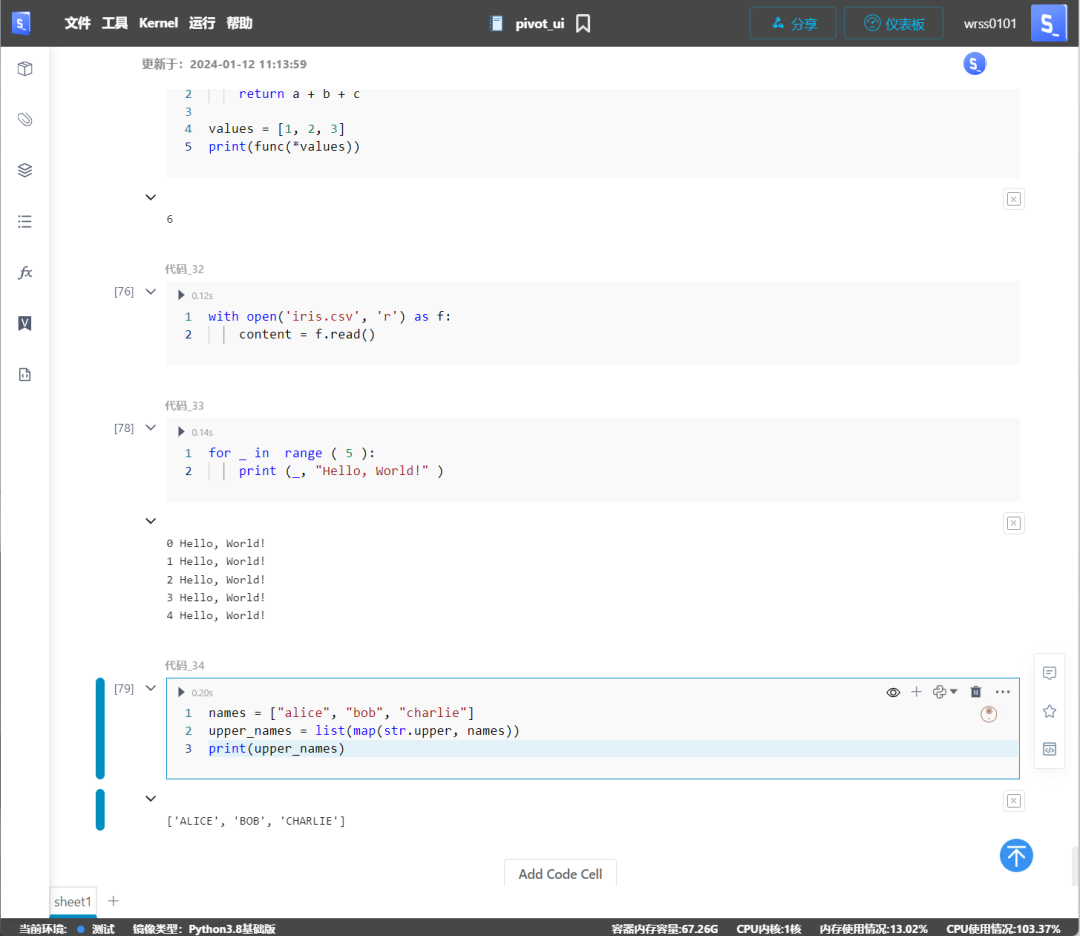This screenshot has height=936, width=1080.
Task: Open the fx functions sidebar icon
Action: click(25, 272)
